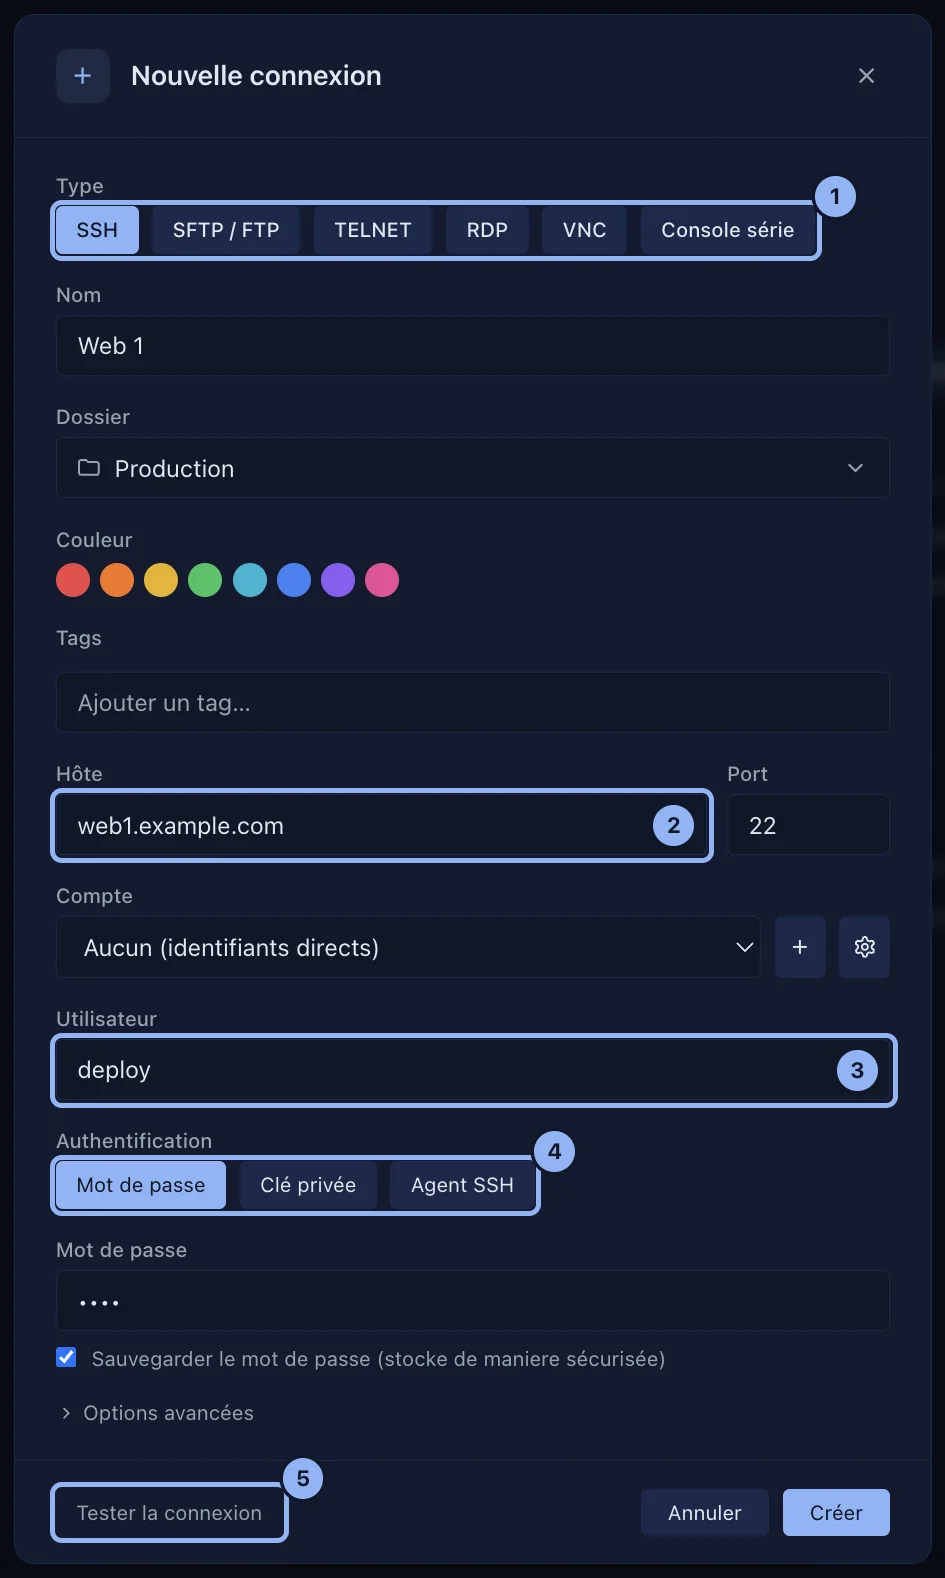Click the Créer button
Image resolution: width=945 pixels, height=1578 pixels.
click(836, 1513)
